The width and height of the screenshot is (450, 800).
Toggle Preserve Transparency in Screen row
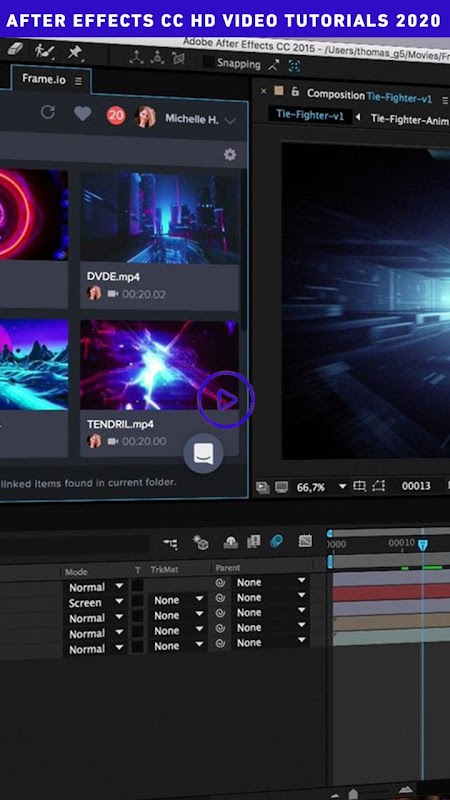tap(137, 602)
